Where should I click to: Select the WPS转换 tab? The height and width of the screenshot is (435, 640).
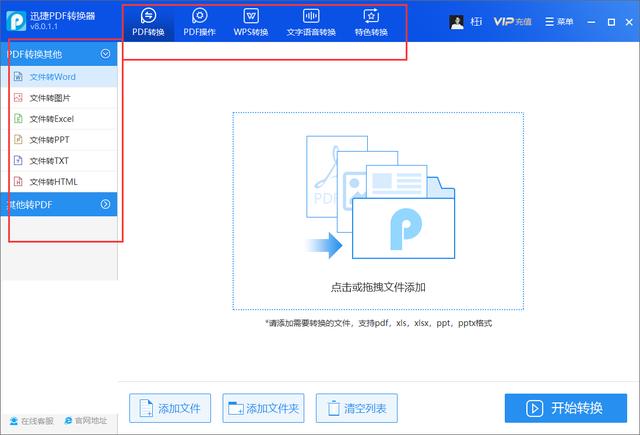[251, 22]
